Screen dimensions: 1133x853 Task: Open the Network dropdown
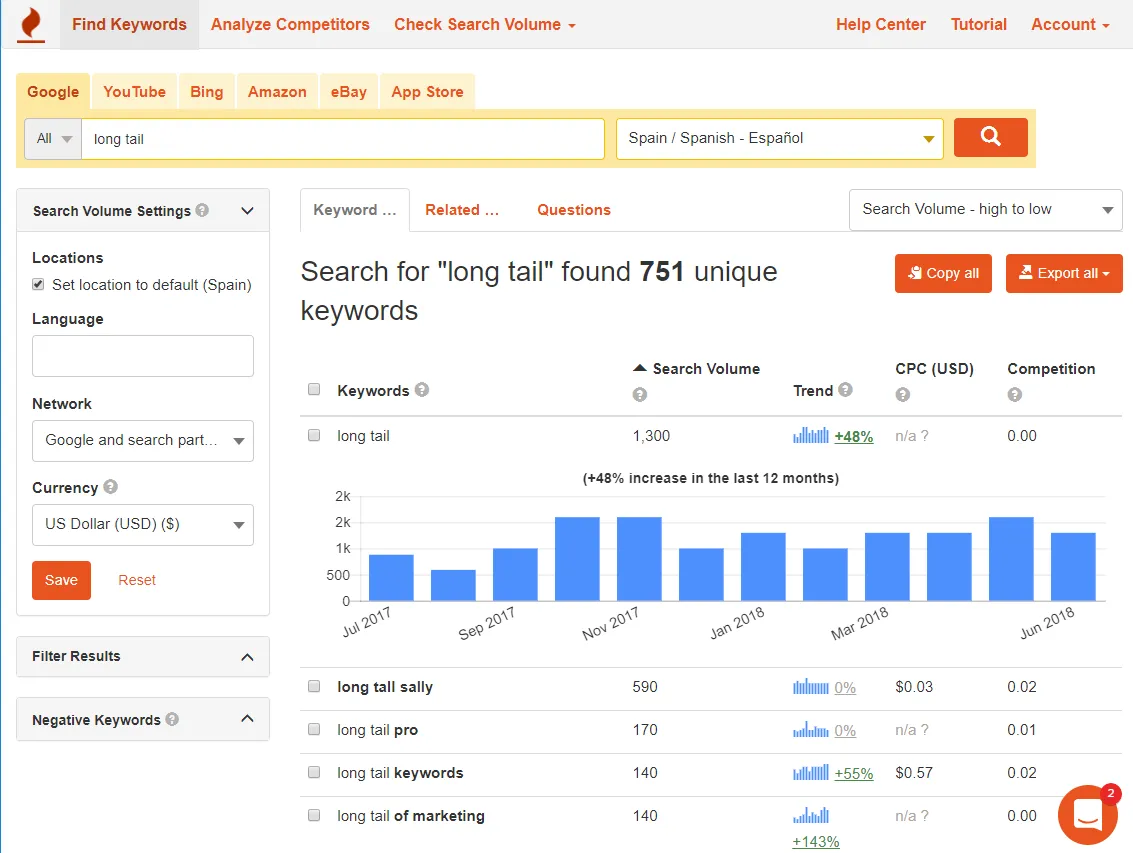click(143, 440)
